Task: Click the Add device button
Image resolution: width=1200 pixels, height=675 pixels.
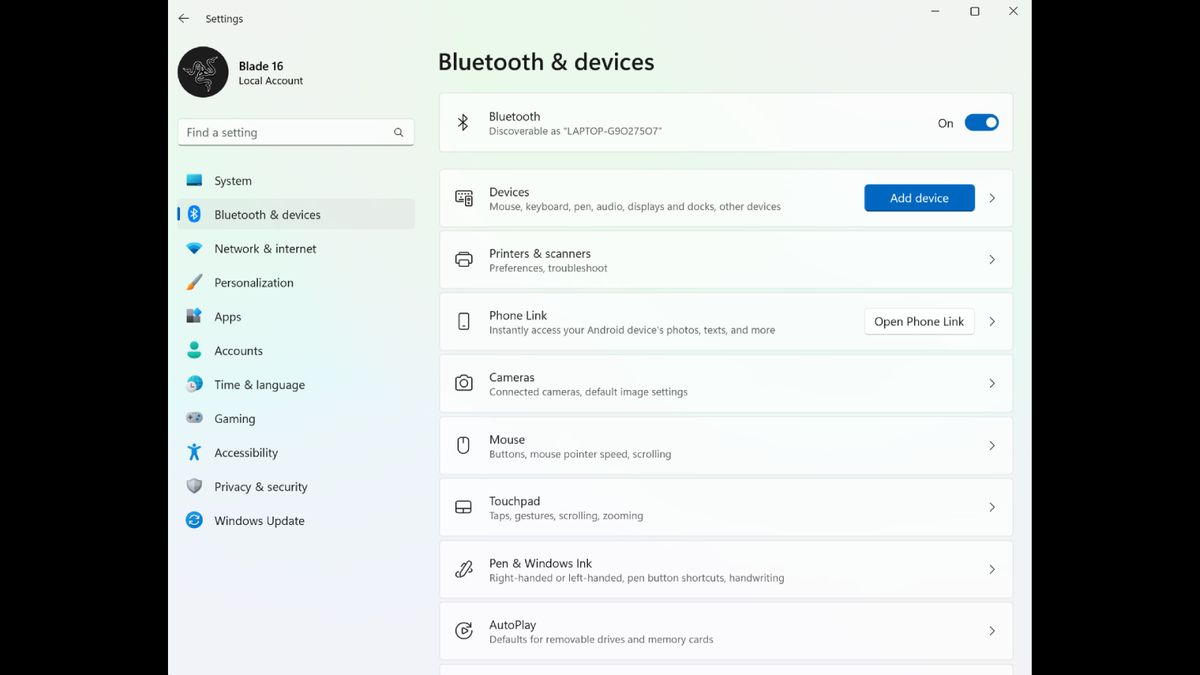Action: (x=918, y=197)
